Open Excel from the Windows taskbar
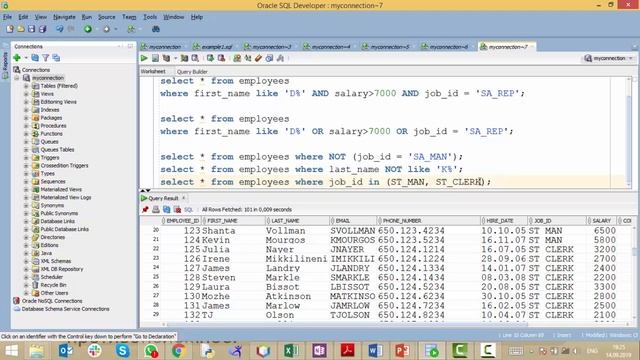Screen dimensions: 640x360 click(291, 351)
